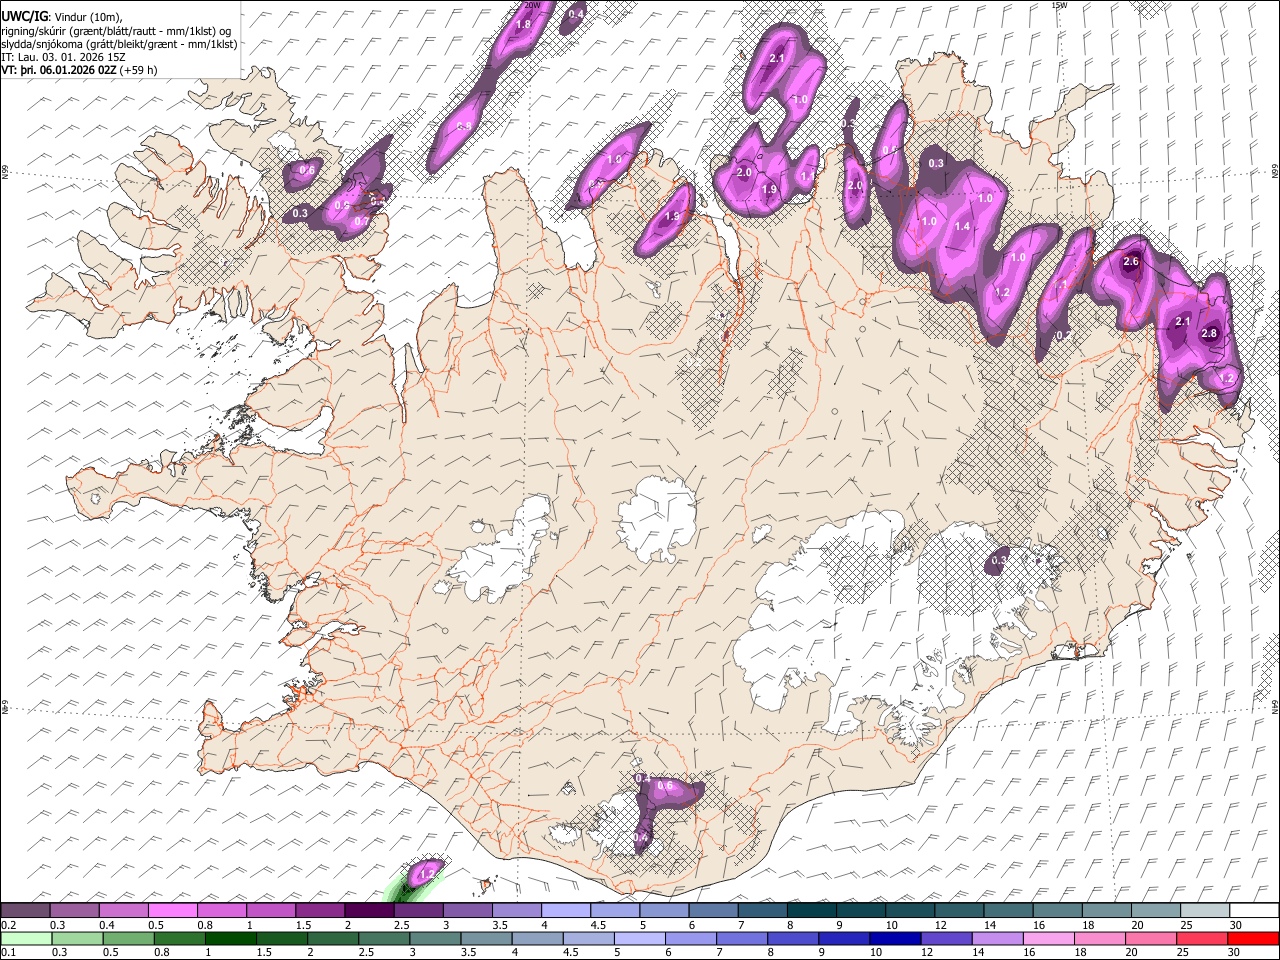Screen dimensions: 1280x960
Task: Pick the 14–16 violet rain swatch
Action: (x=1000, y=938)
